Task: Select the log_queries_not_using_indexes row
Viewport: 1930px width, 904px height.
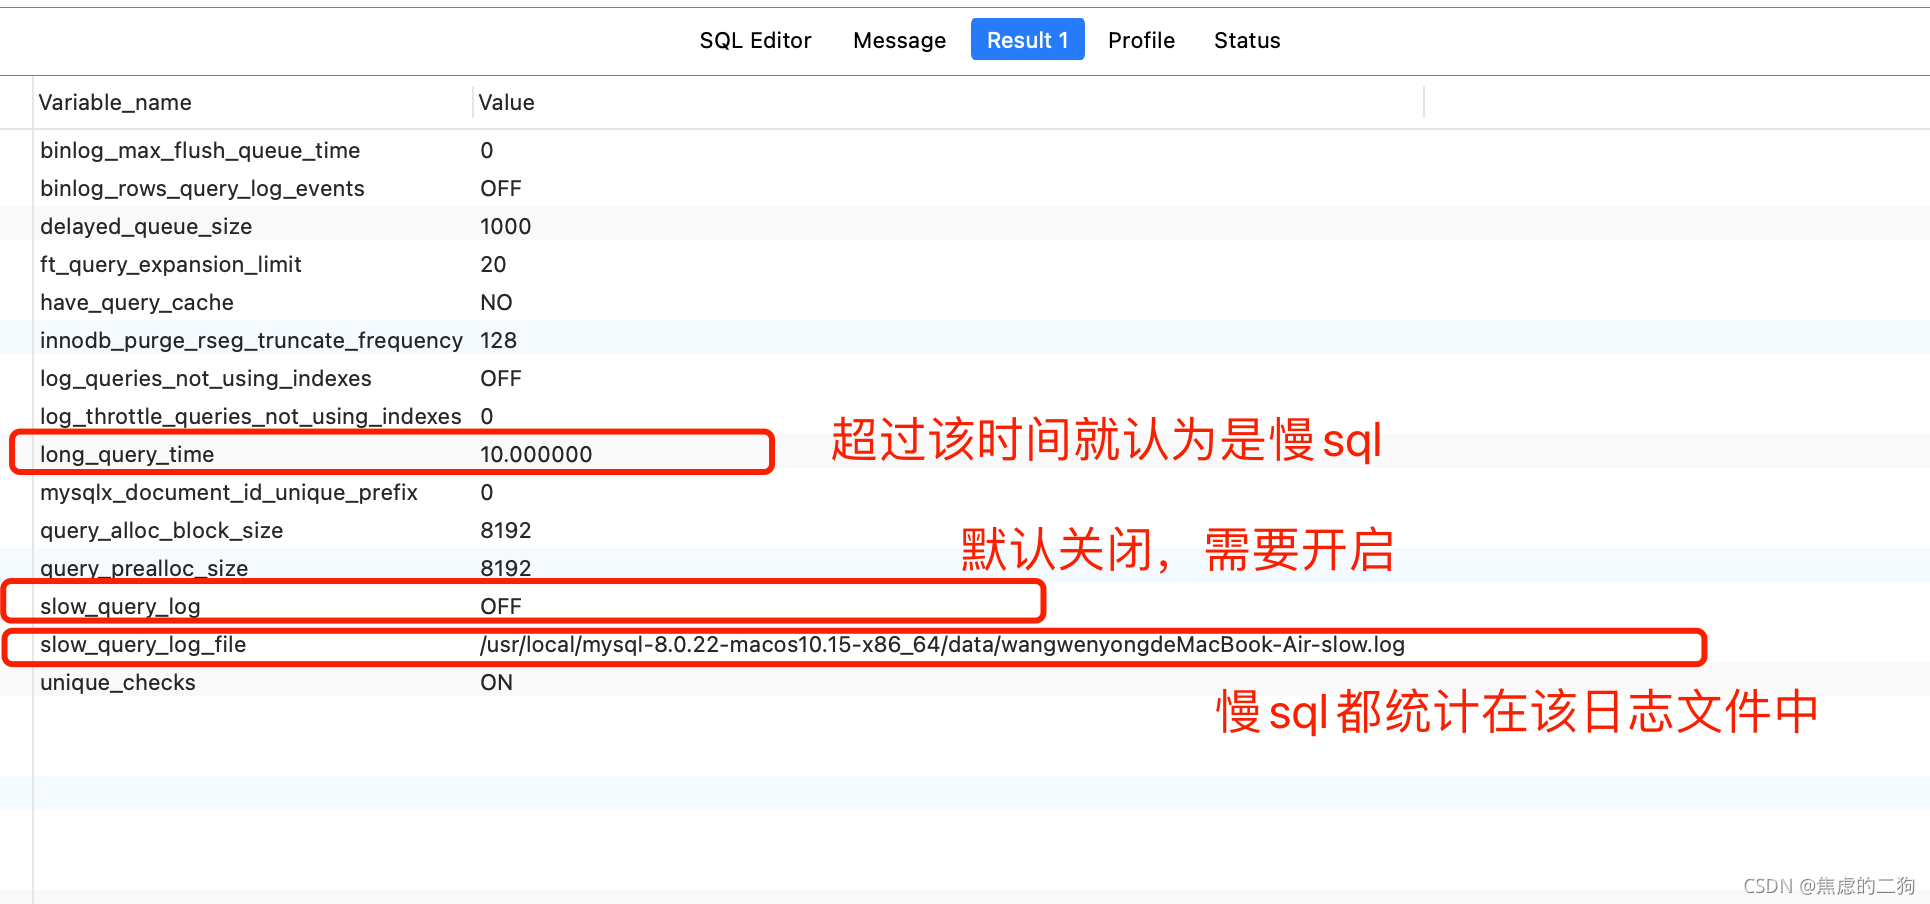Action: (x=205, y=378)
